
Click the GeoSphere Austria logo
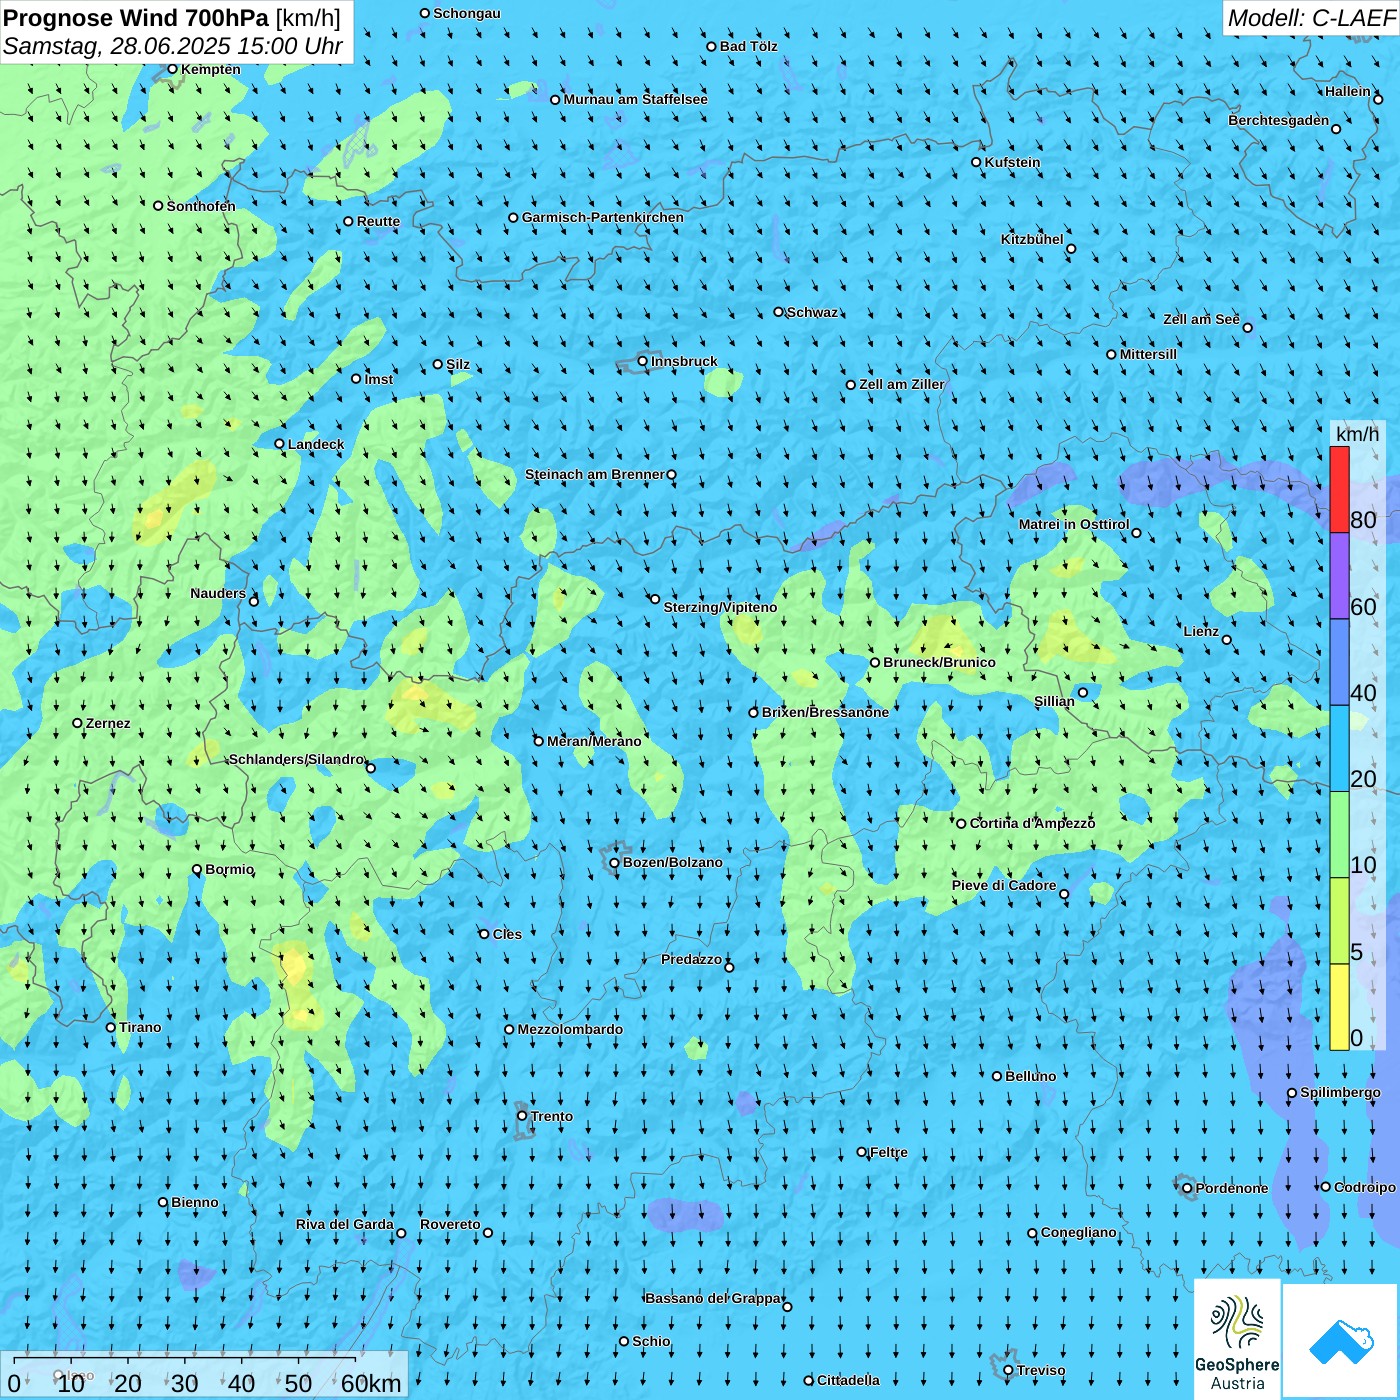pyautogui.click(x=1237, y=1339)
